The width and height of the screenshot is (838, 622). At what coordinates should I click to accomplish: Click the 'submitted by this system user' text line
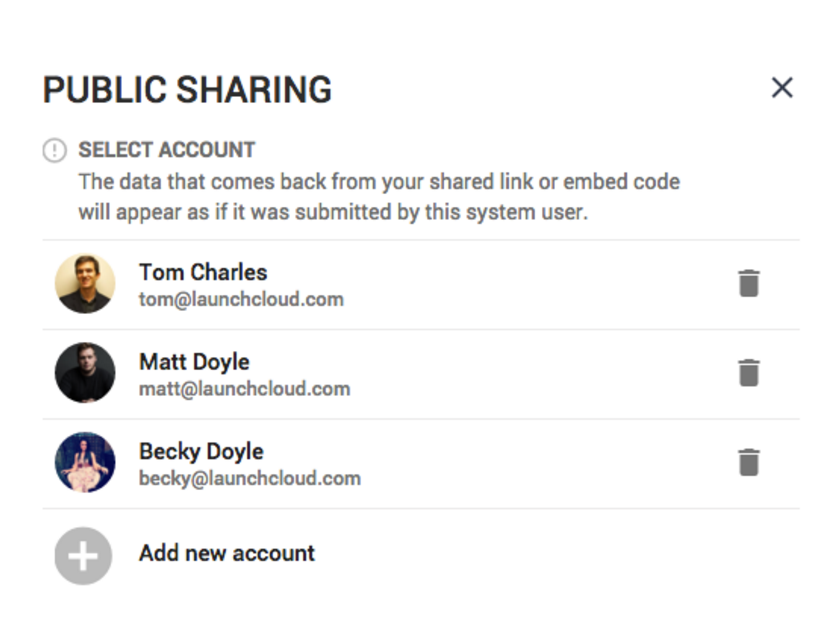tap(333, 212)
